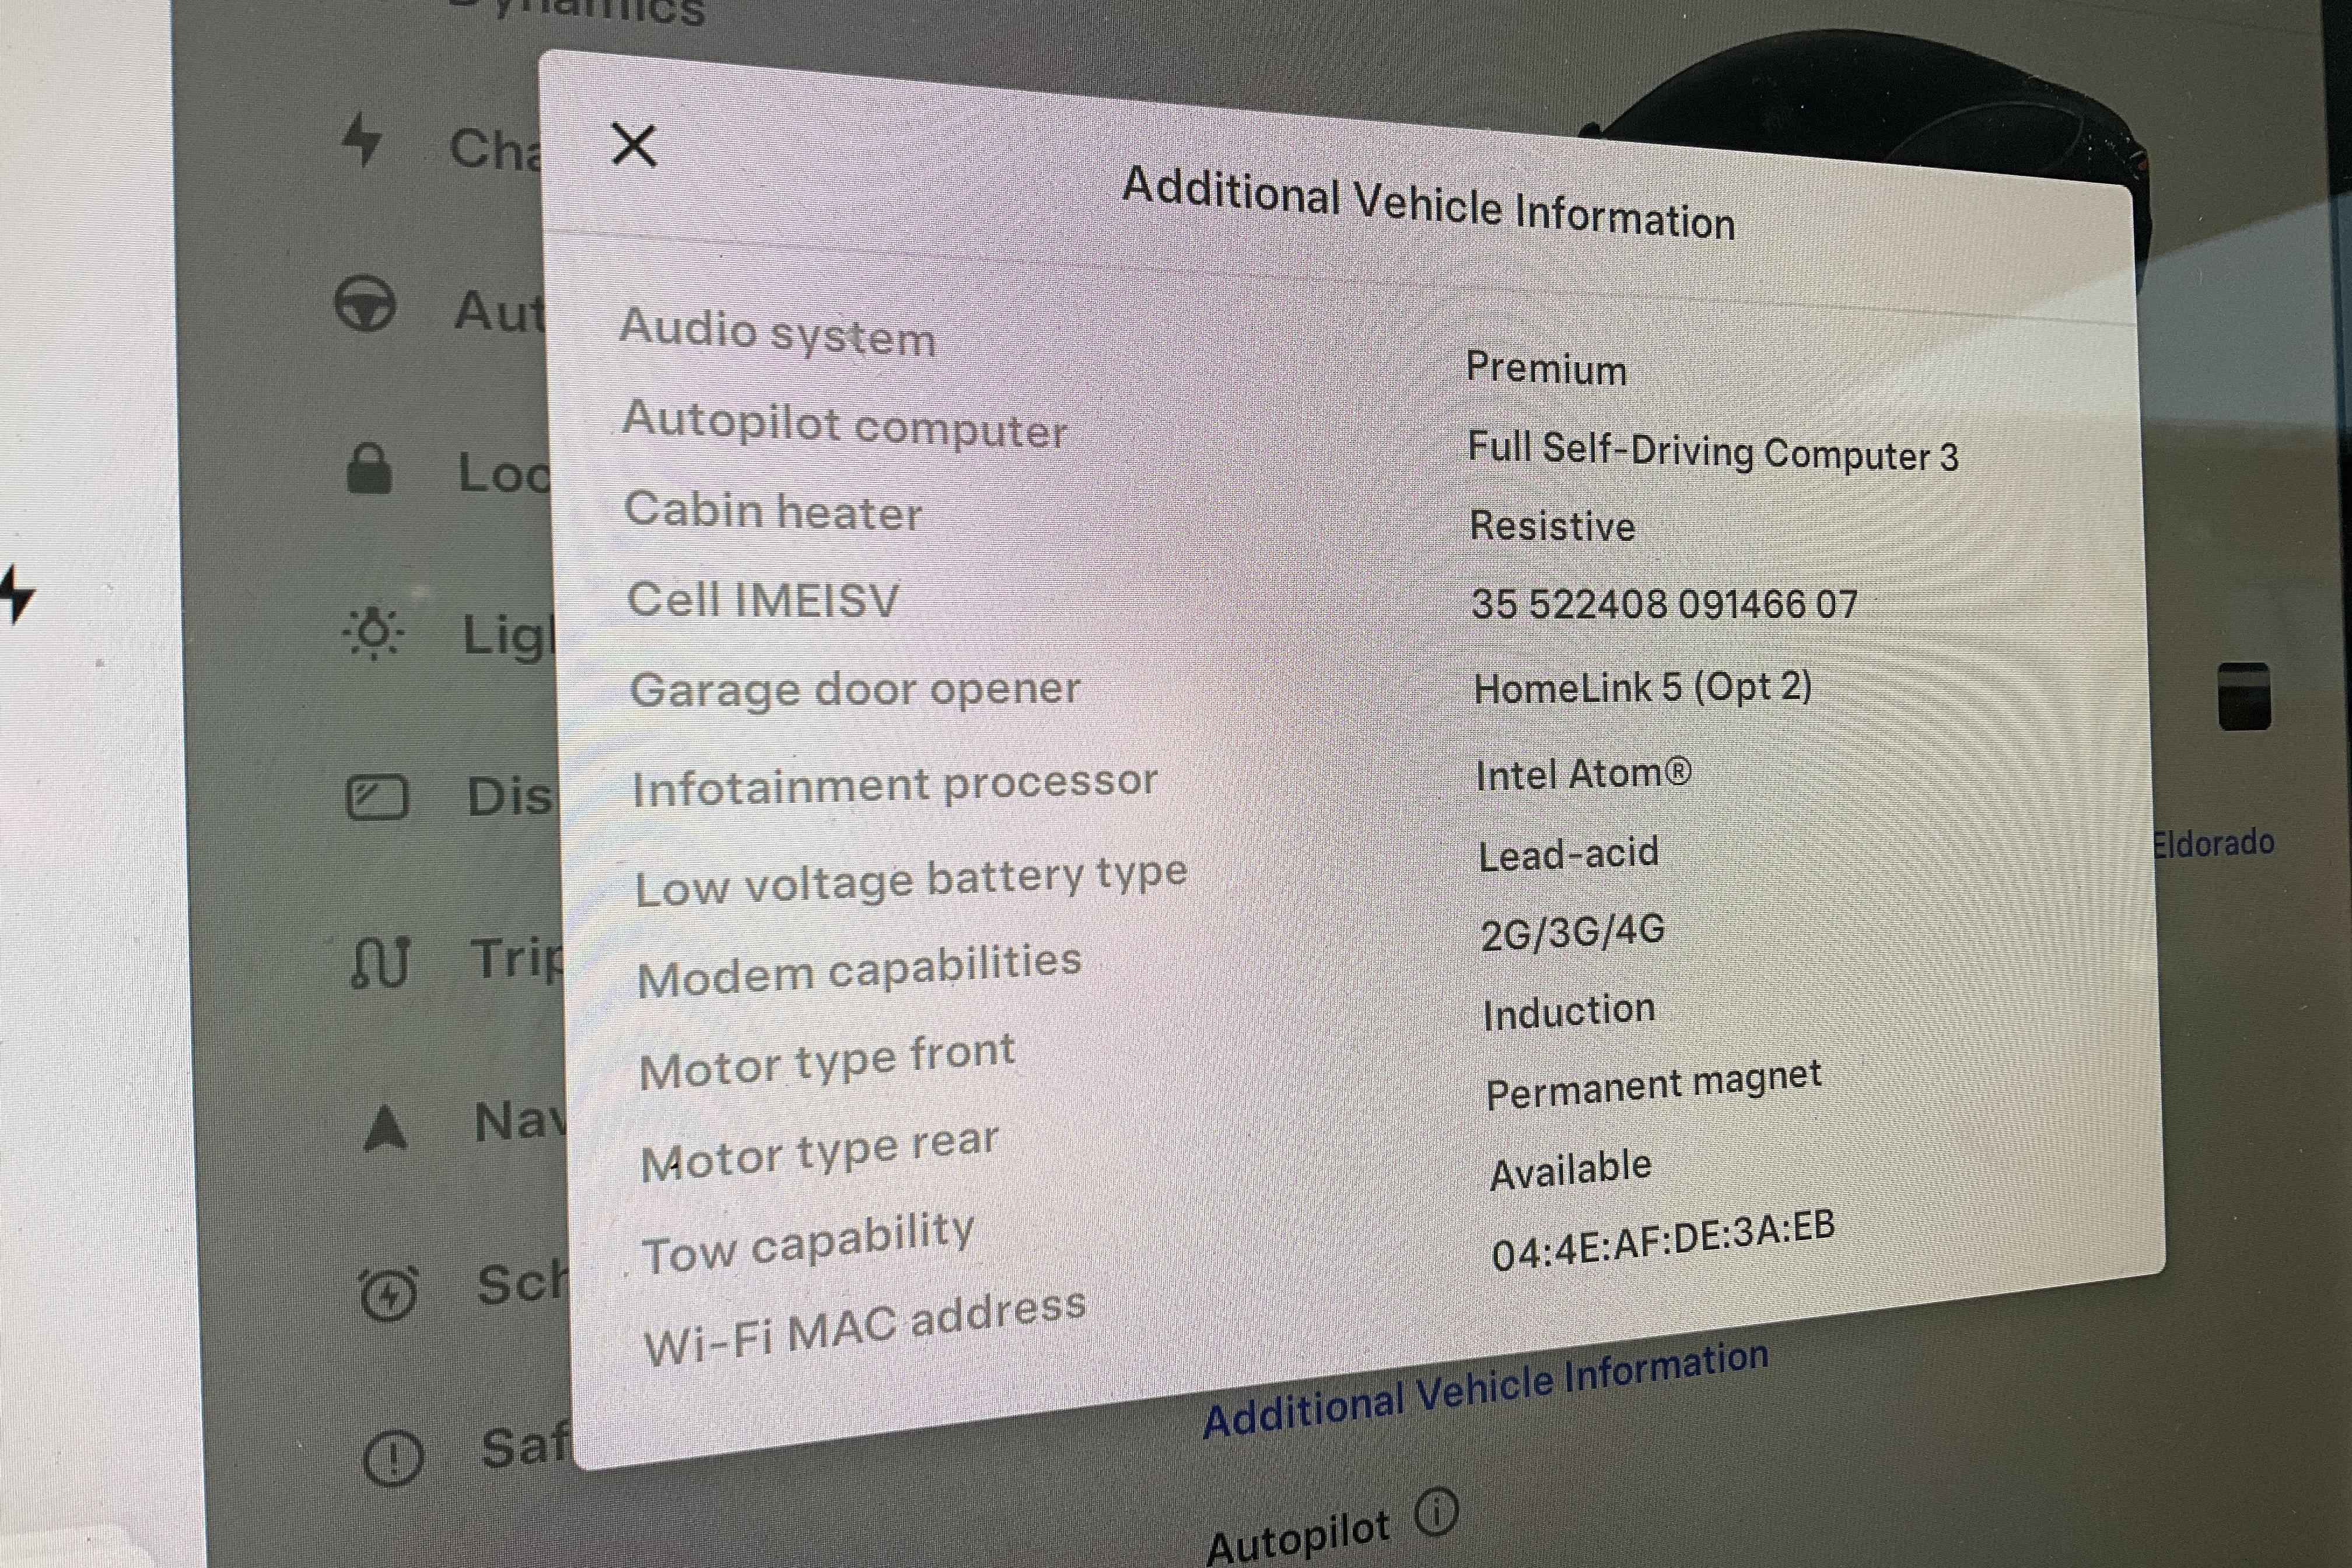This screenshot has width=2352, height=1568.
Task: Open Charging lightning bolt icon in sidebar
Action: coord(361,139)
